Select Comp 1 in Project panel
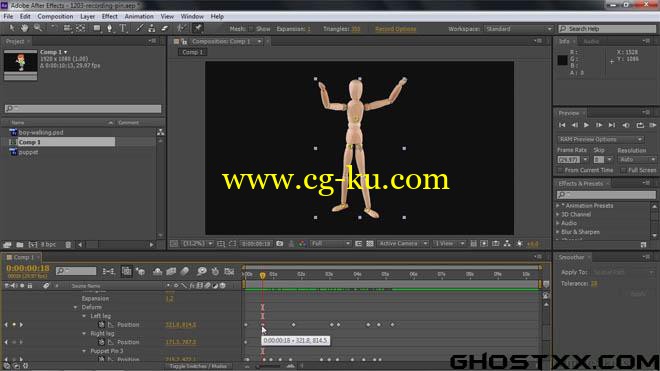Viewport: 660px width, 371px height. pos(66,142)
